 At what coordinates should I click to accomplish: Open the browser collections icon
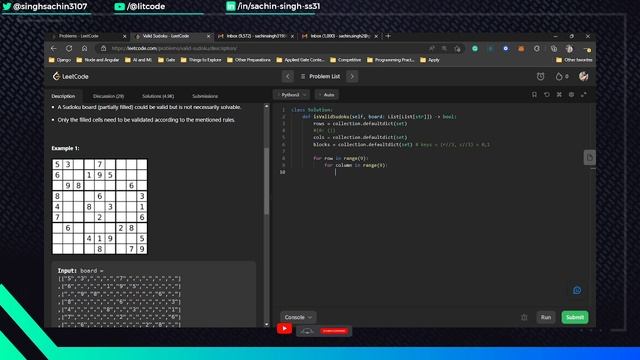(x=554, y=48)
